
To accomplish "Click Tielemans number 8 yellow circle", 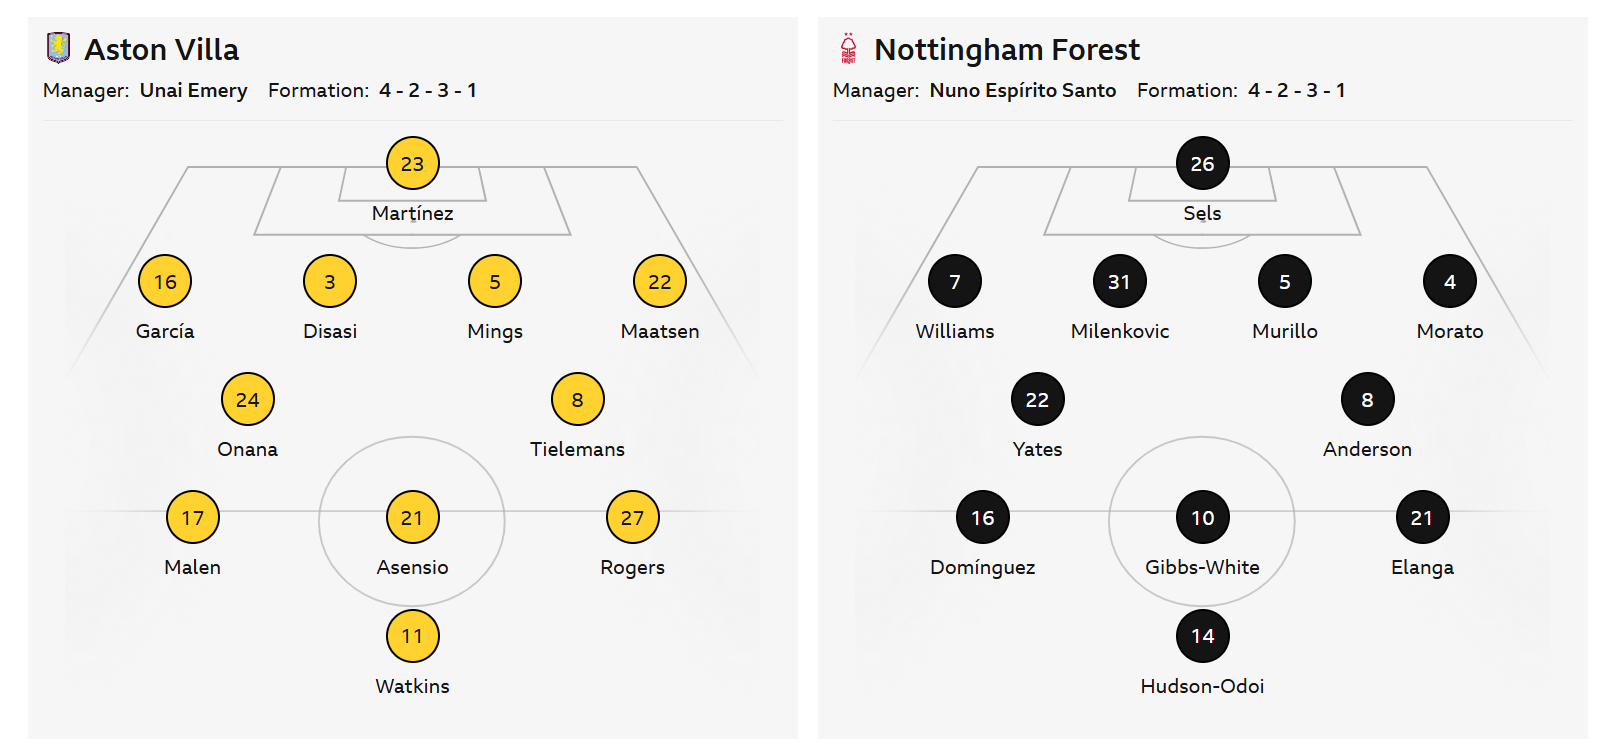I will click(x=577, y=400).
